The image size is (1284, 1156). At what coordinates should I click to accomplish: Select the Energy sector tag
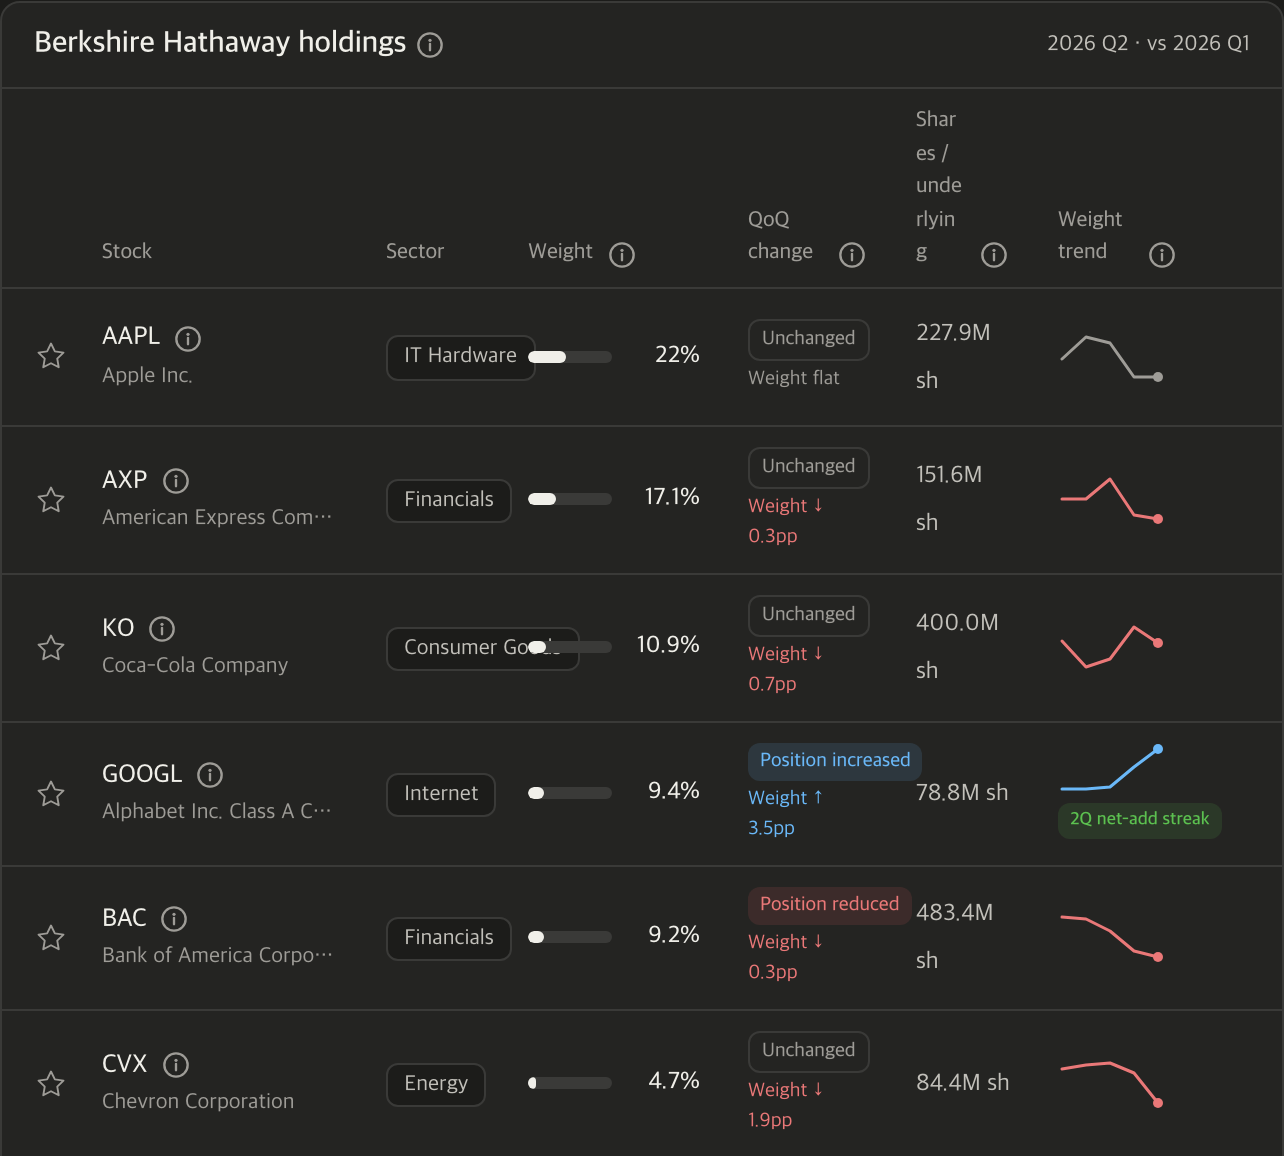[436, 1084]
